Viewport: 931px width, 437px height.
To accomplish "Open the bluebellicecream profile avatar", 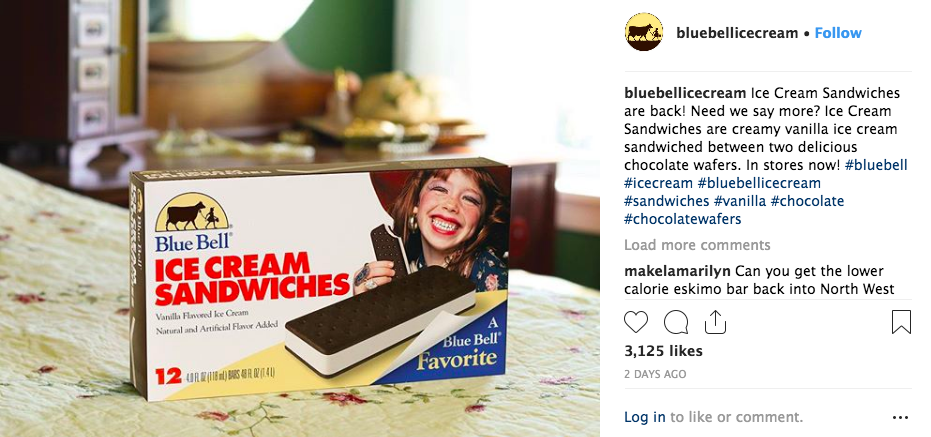I will [644, 32].
